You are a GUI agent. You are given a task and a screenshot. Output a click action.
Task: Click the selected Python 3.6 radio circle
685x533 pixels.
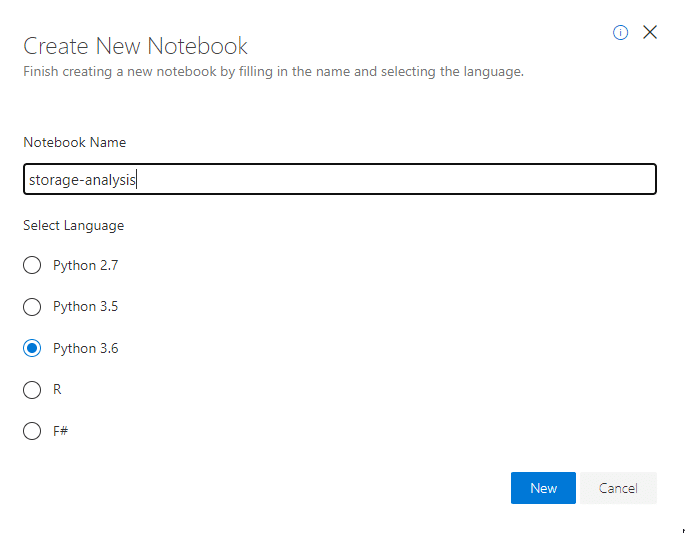pyautogui.click(x=32, y=348)
